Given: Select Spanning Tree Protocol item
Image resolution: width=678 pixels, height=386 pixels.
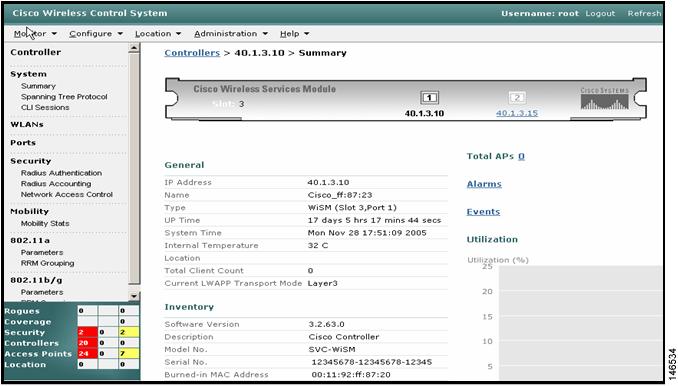Looking at the screenshot, I should 64,97.
